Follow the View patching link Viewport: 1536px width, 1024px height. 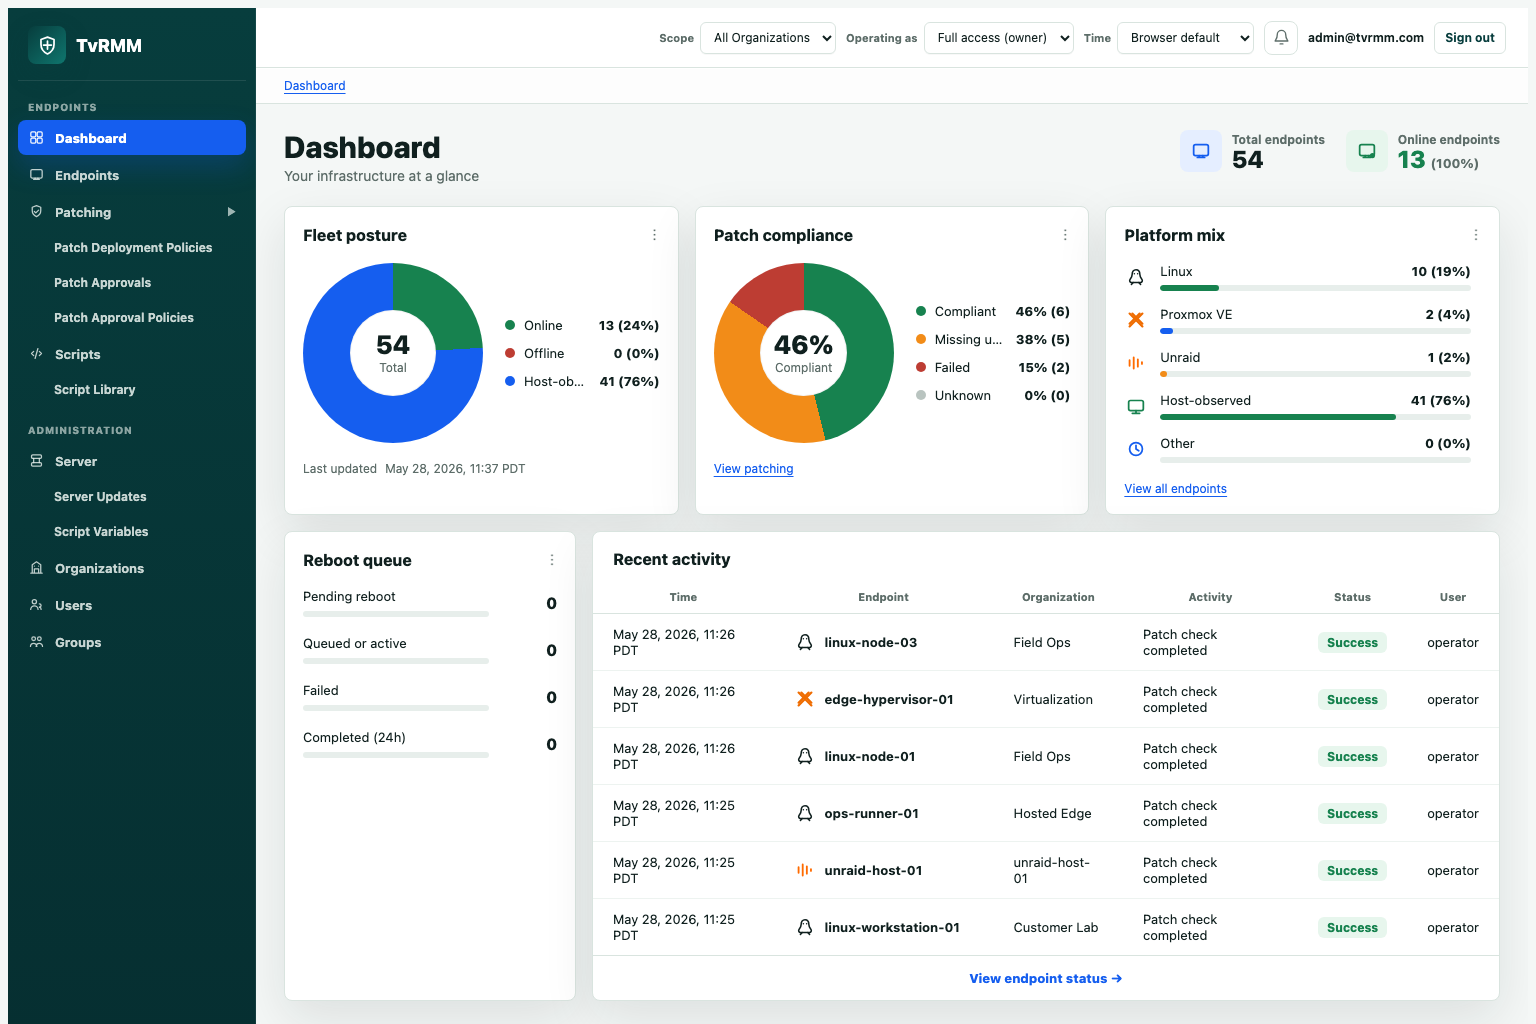754,469
